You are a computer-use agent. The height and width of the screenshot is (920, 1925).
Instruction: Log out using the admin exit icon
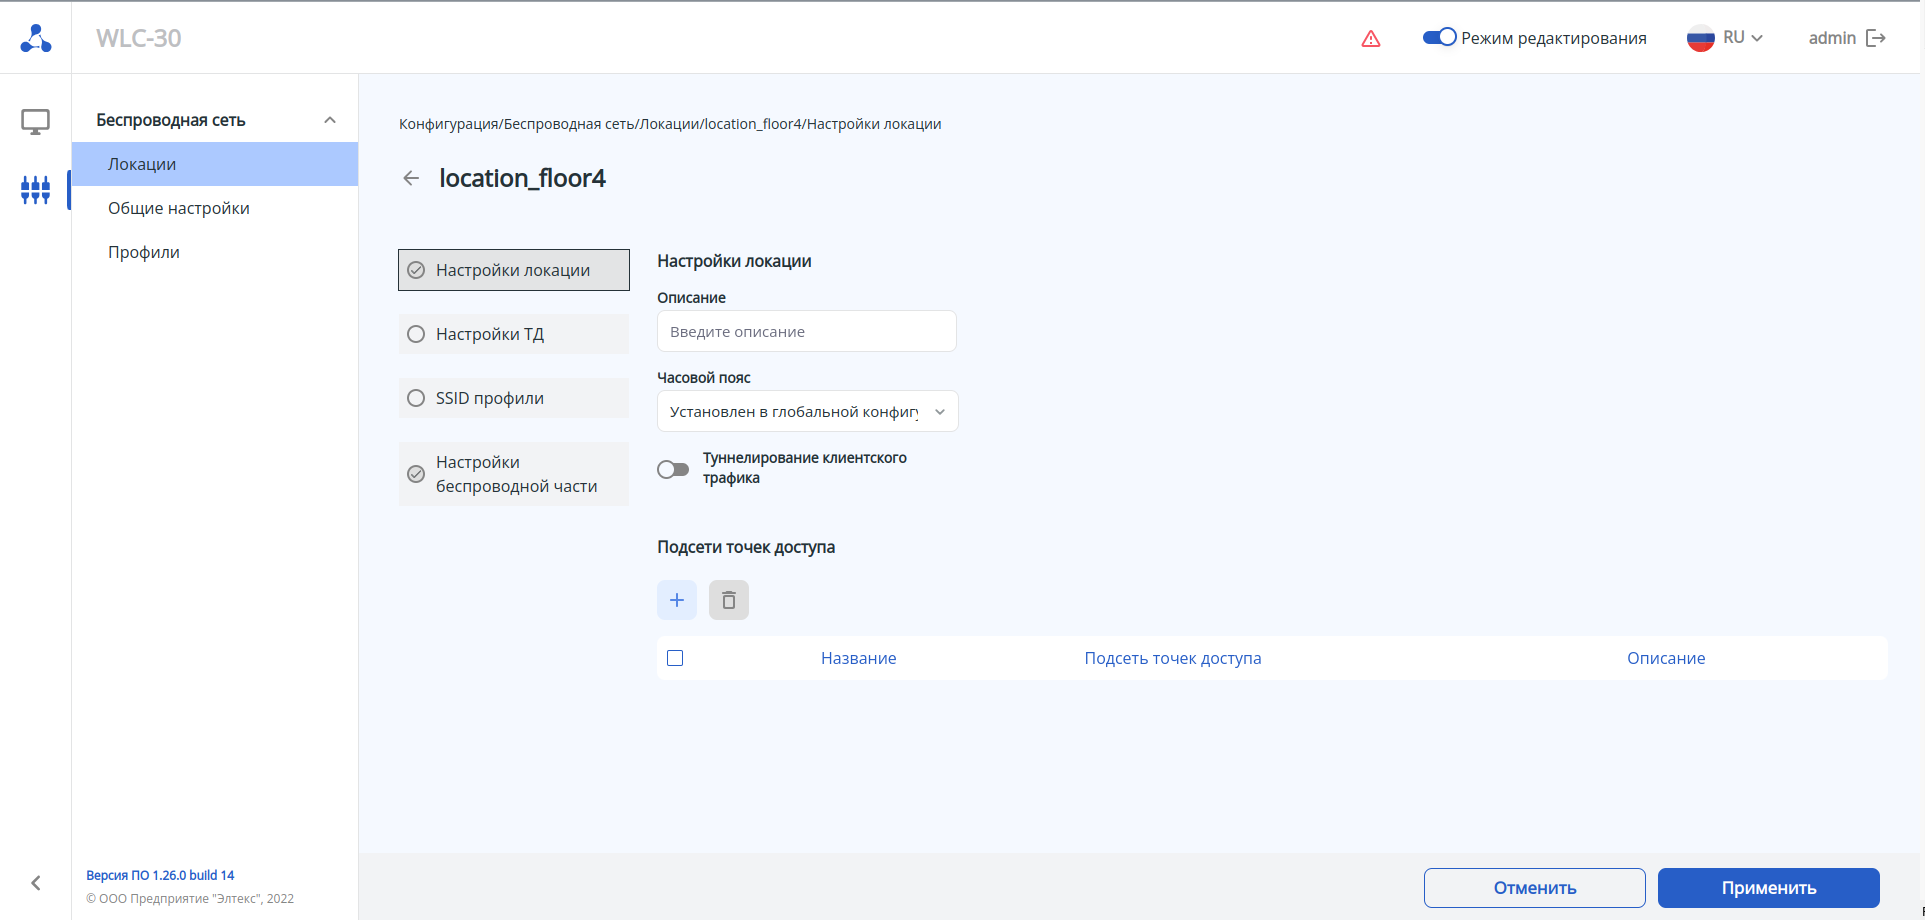(x=1876, y=38)
